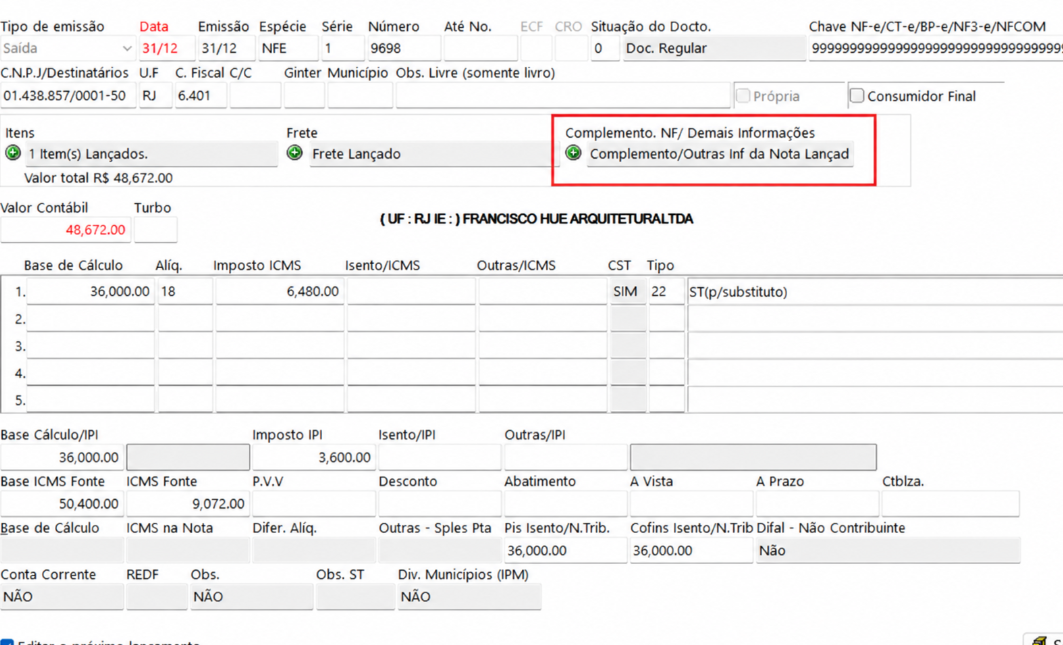Image resolution: width=1063 pixels, height=645 pixels.
Task: Toggle the Própria checkbox
Action: coord(743,96)
